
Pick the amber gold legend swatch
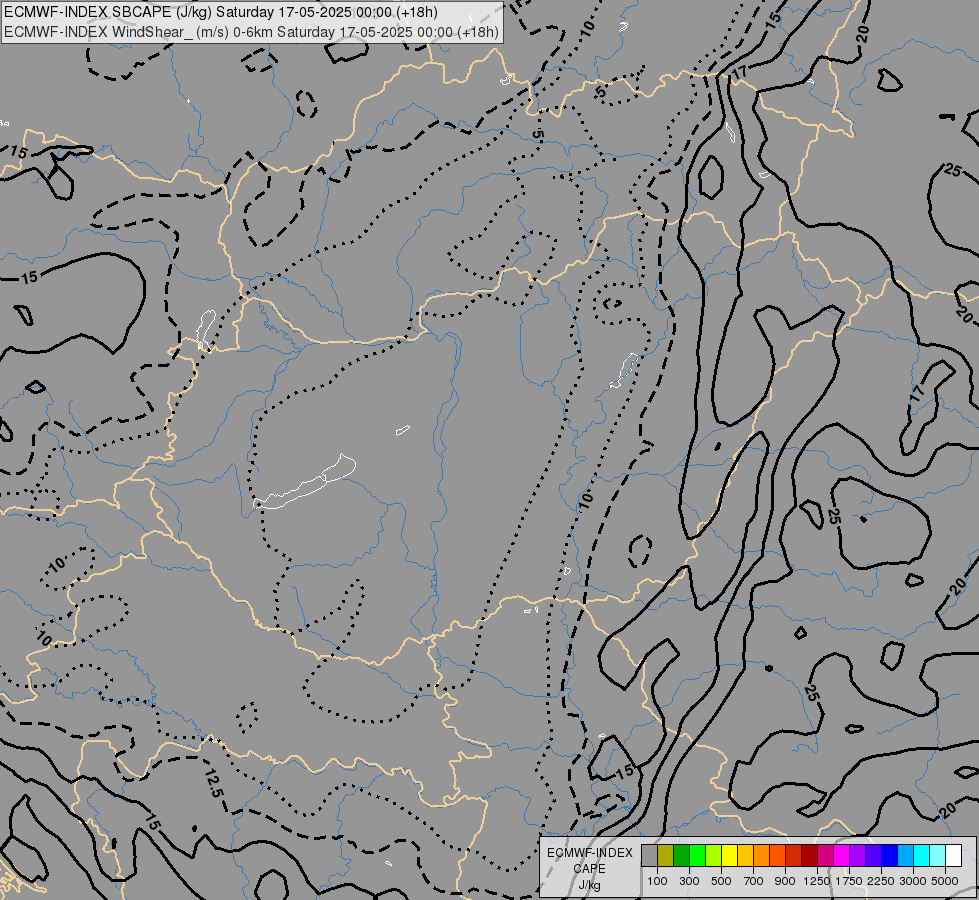(745, 855)
